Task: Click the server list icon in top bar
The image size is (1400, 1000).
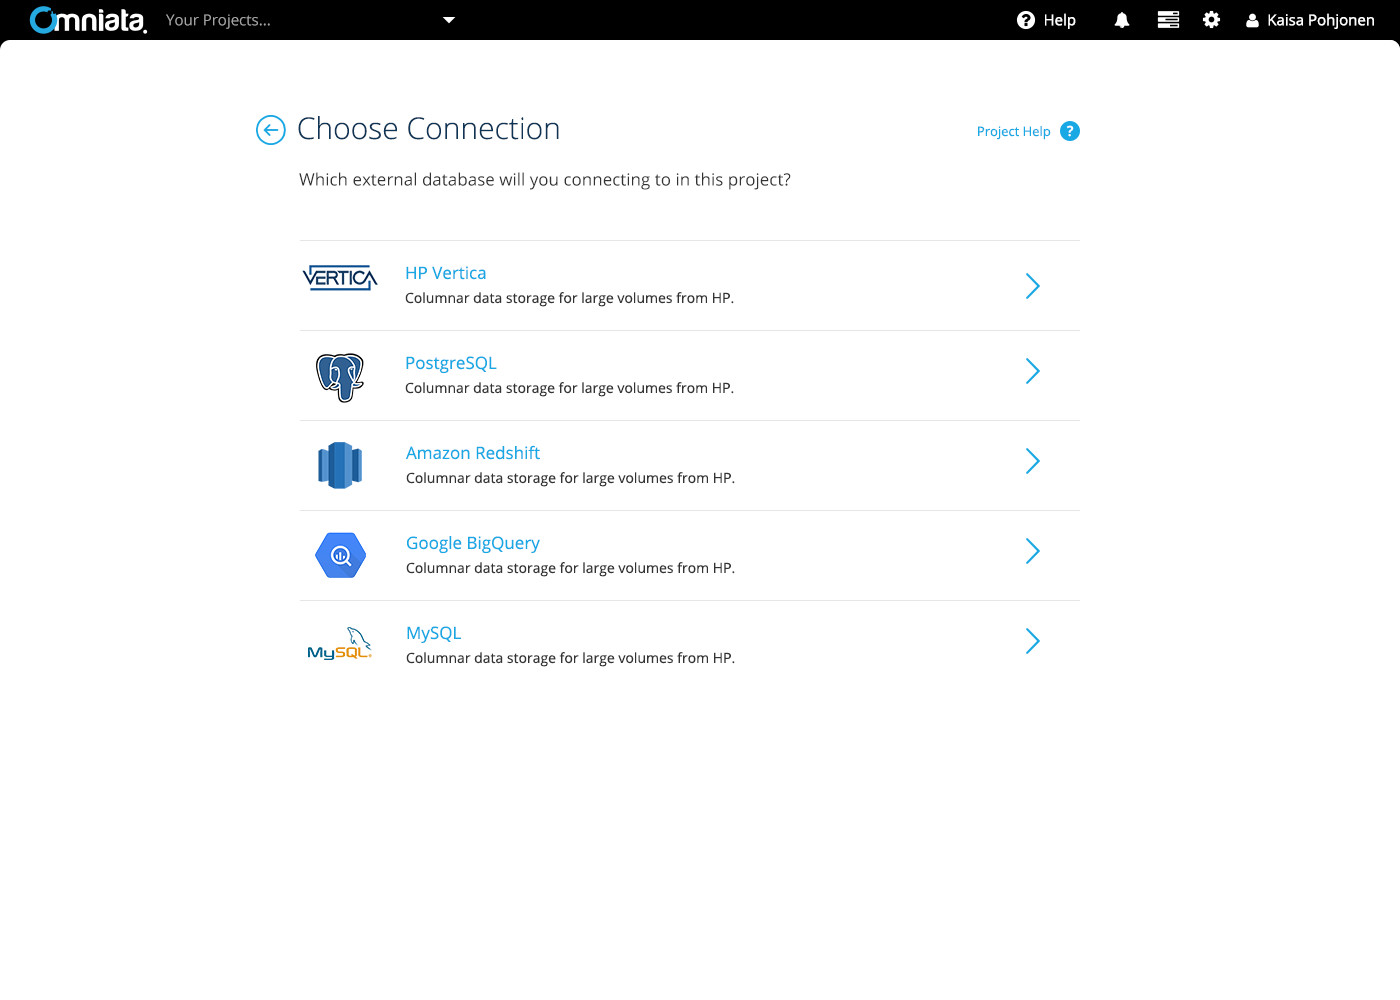Action: (x=1168, y=20)
